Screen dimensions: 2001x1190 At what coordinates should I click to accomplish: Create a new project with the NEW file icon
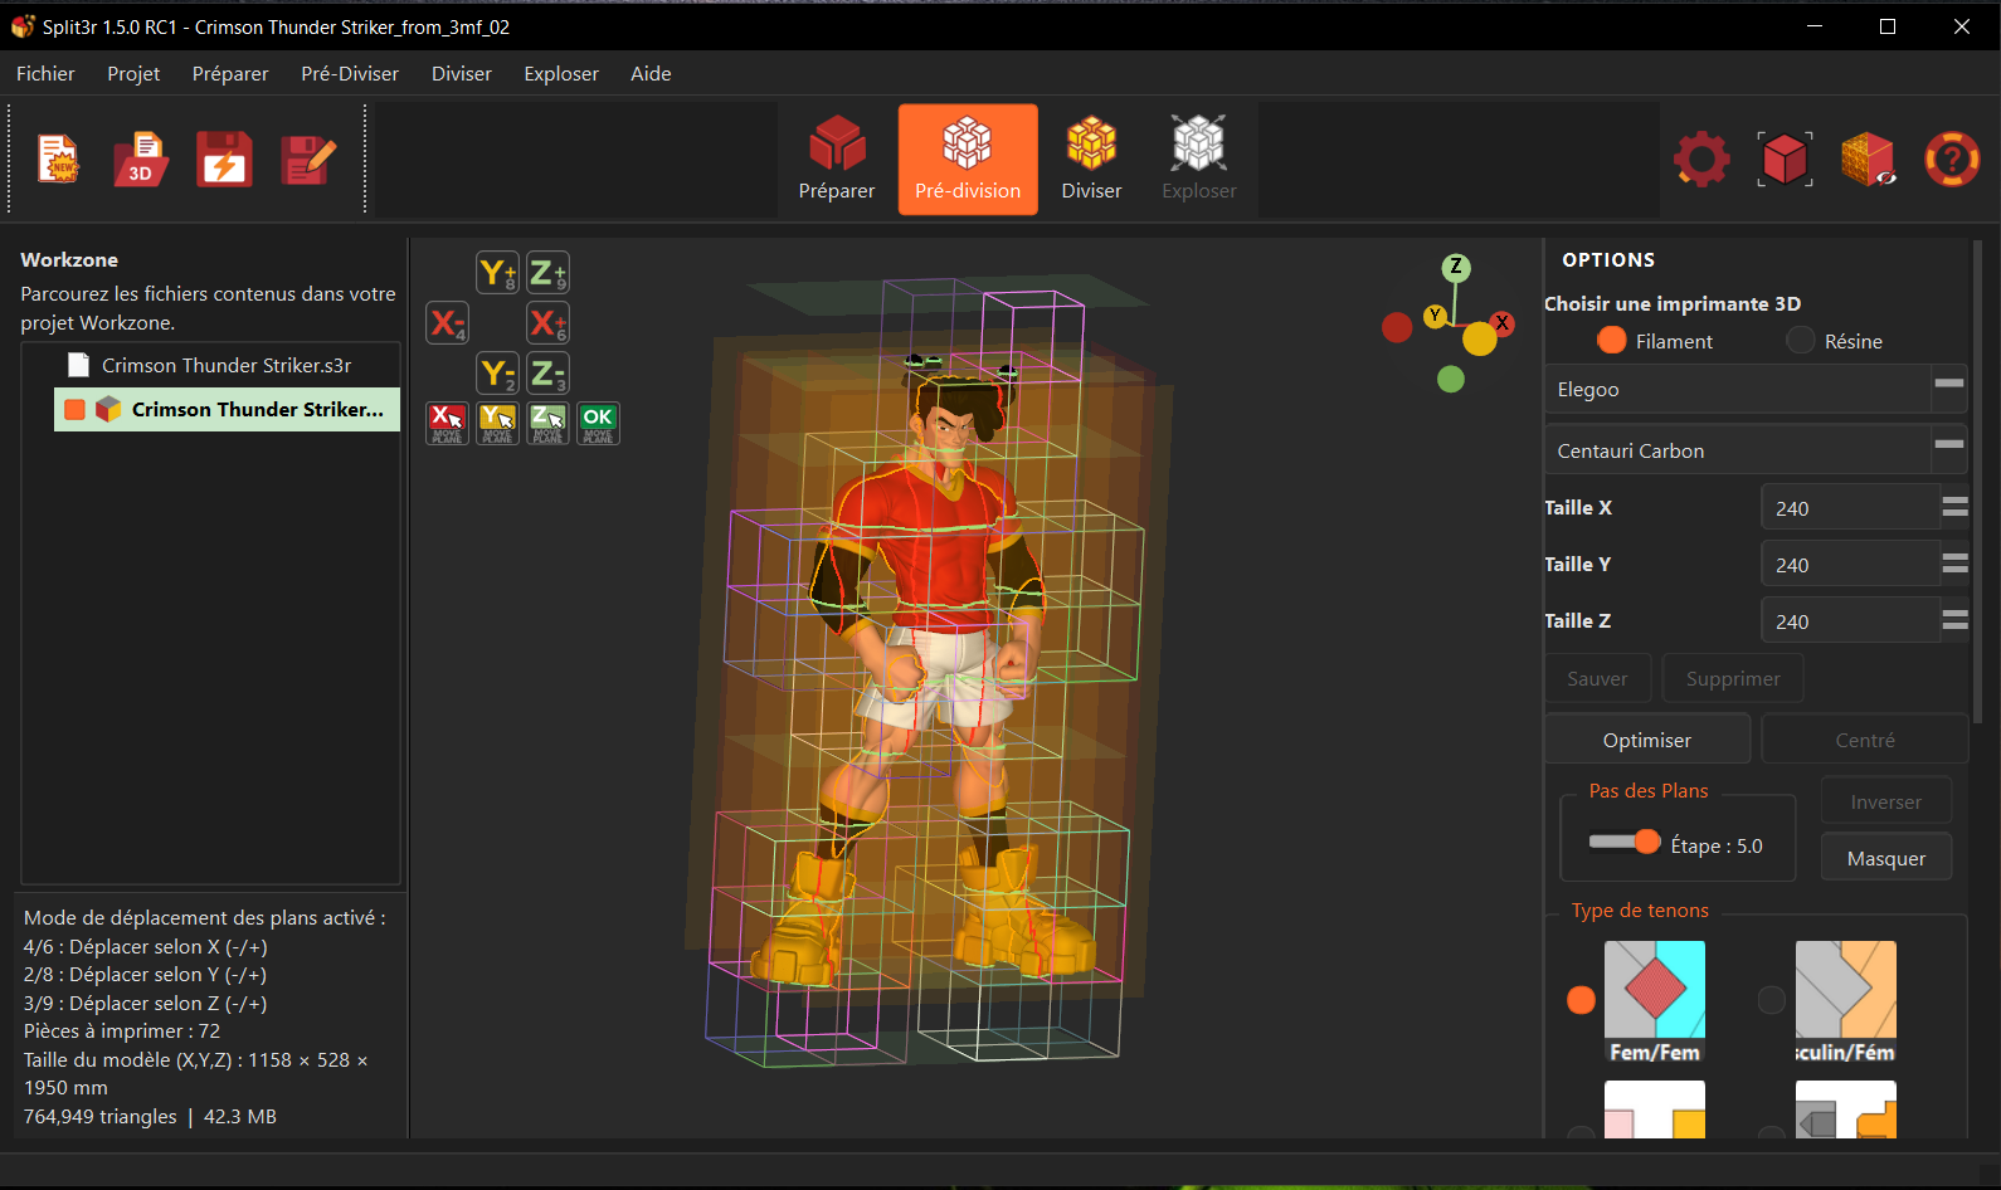[58, 159]
